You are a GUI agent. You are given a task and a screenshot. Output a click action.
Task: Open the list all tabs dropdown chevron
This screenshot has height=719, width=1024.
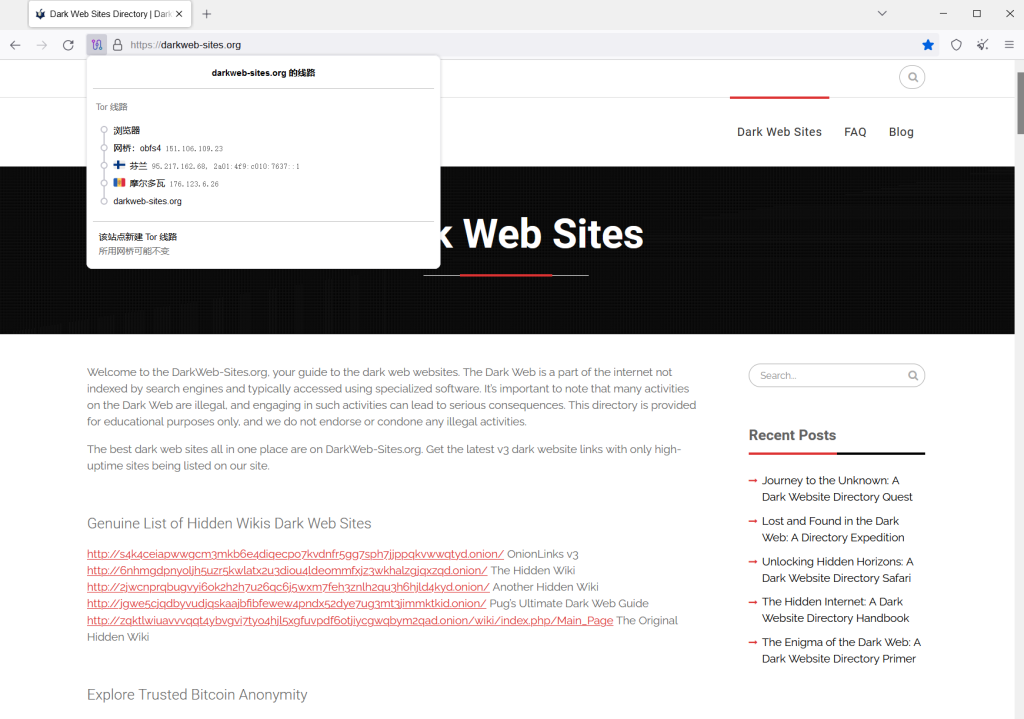click(882, 14)
